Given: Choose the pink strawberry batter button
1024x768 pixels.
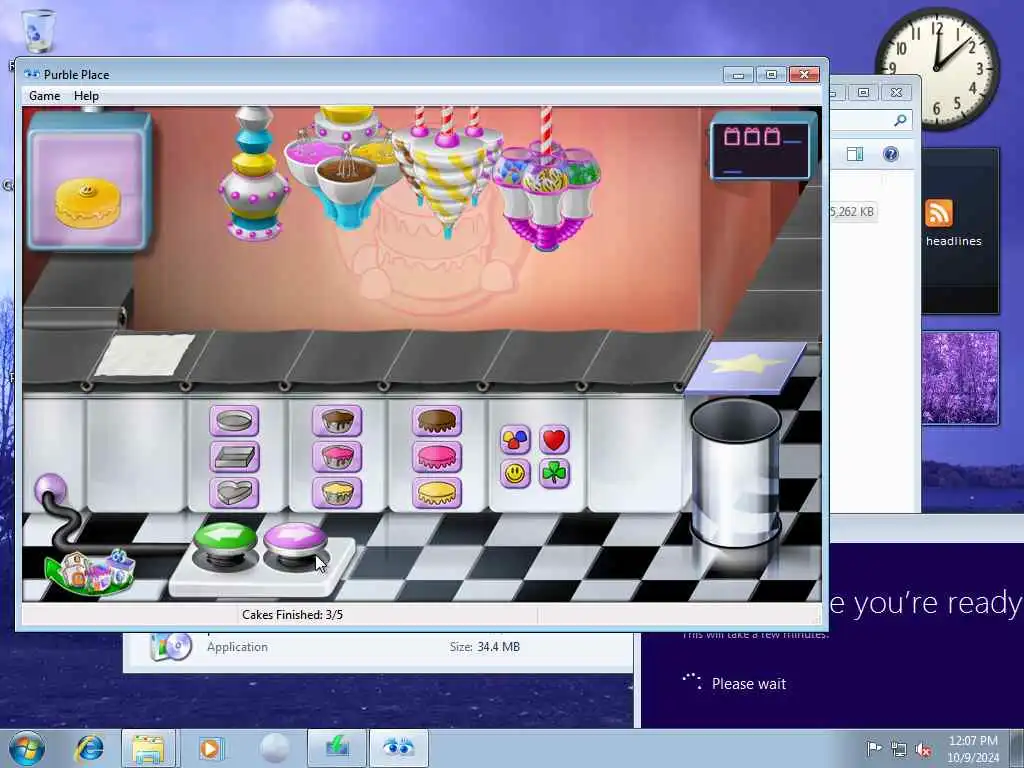Looking at the screenshot, I should (337, 456).
